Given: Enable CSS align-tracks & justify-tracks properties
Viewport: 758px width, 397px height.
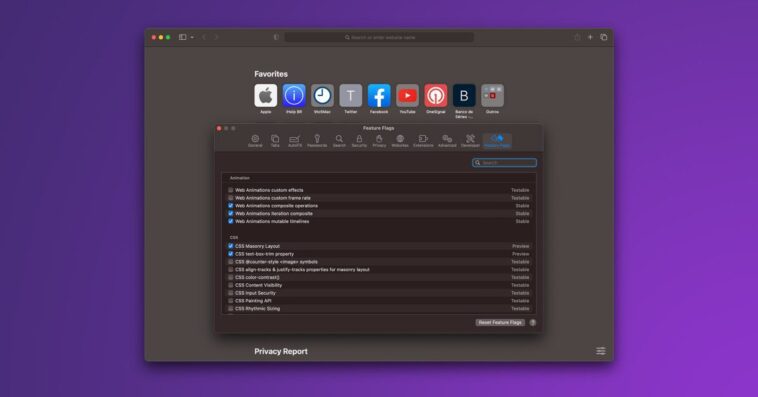Looking at the screenshot, I should coord(231,270).
